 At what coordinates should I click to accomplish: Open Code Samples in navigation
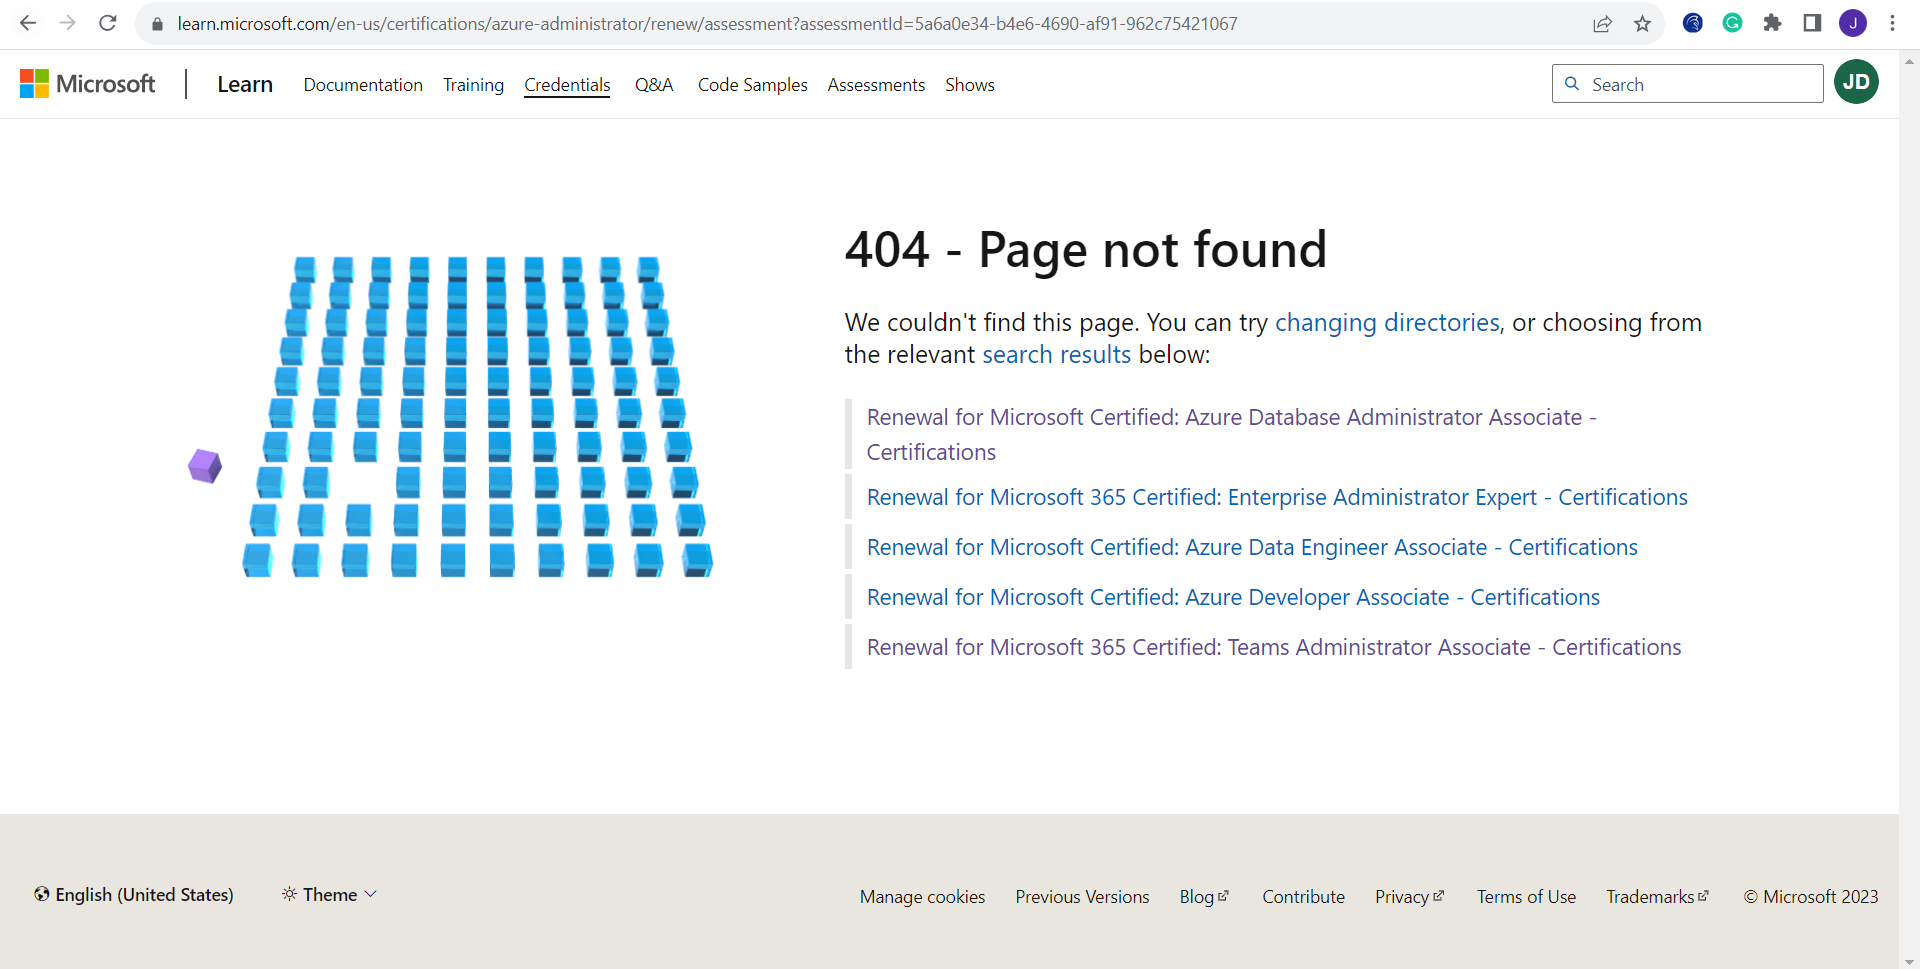[752, 85]
